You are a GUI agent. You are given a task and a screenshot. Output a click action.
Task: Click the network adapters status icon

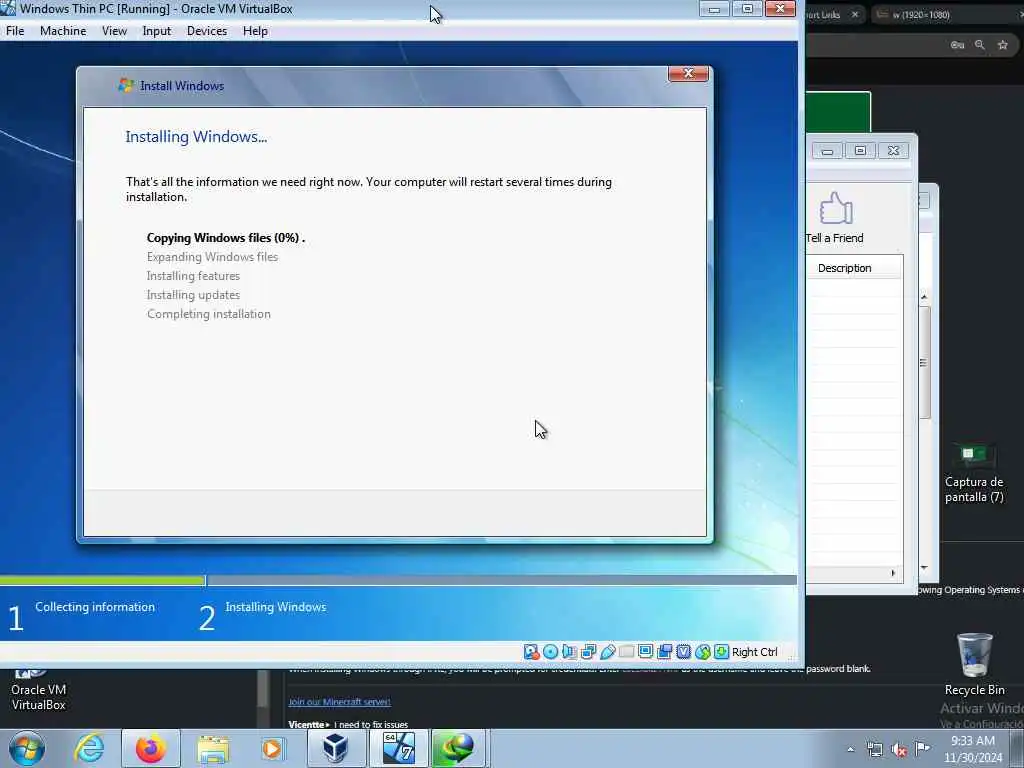(x=588, y=652)
